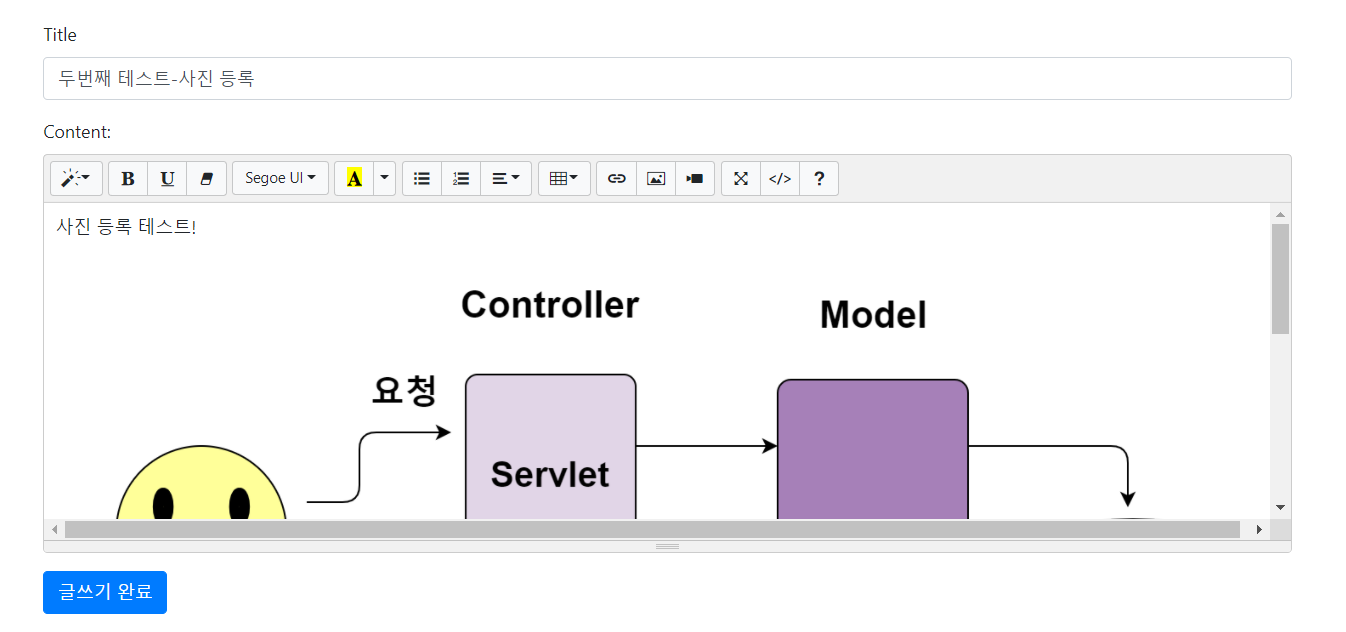Submit with the 글쓰기 완료 button
This screenshot has height=632, width=1346.
(x=105, y=592)
